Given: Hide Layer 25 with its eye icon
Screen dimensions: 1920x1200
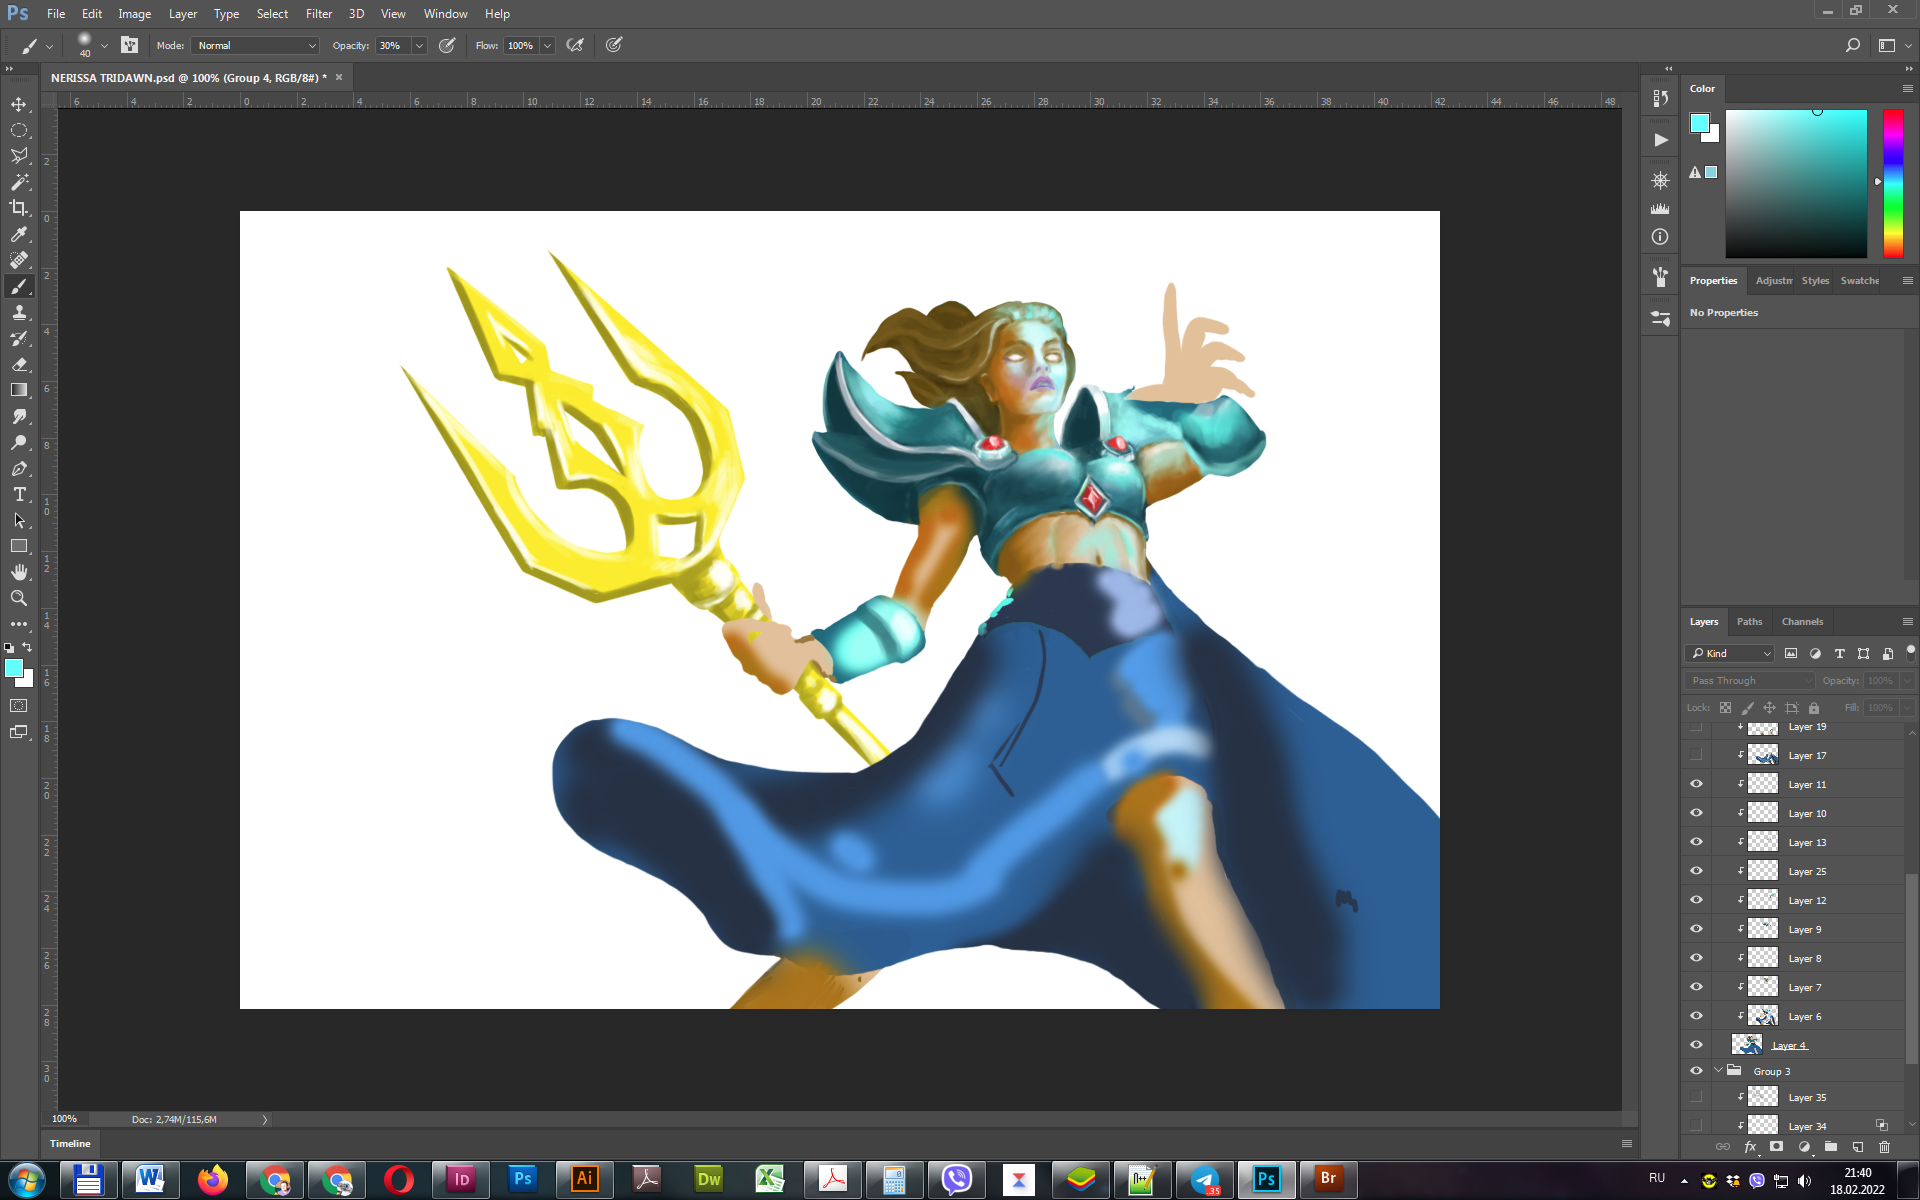Looking at the screenshot, I should point(1696,871).
